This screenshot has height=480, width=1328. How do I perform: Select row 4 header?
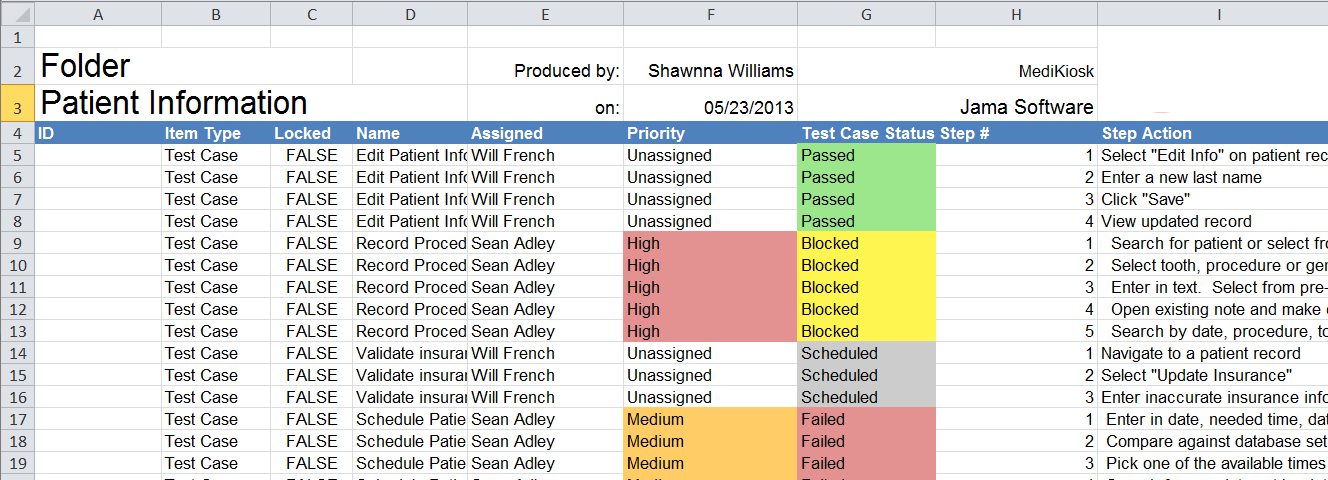16,133
